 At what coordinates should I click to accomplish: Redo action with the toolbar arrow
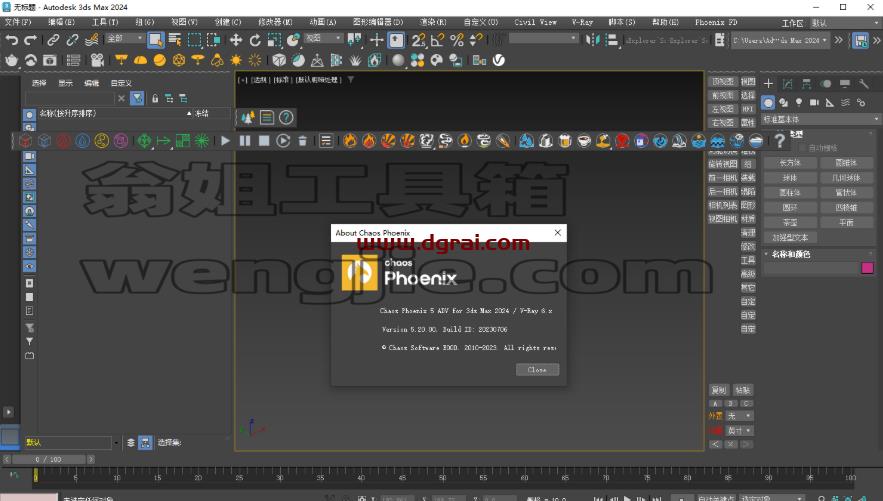pos(30,40)
